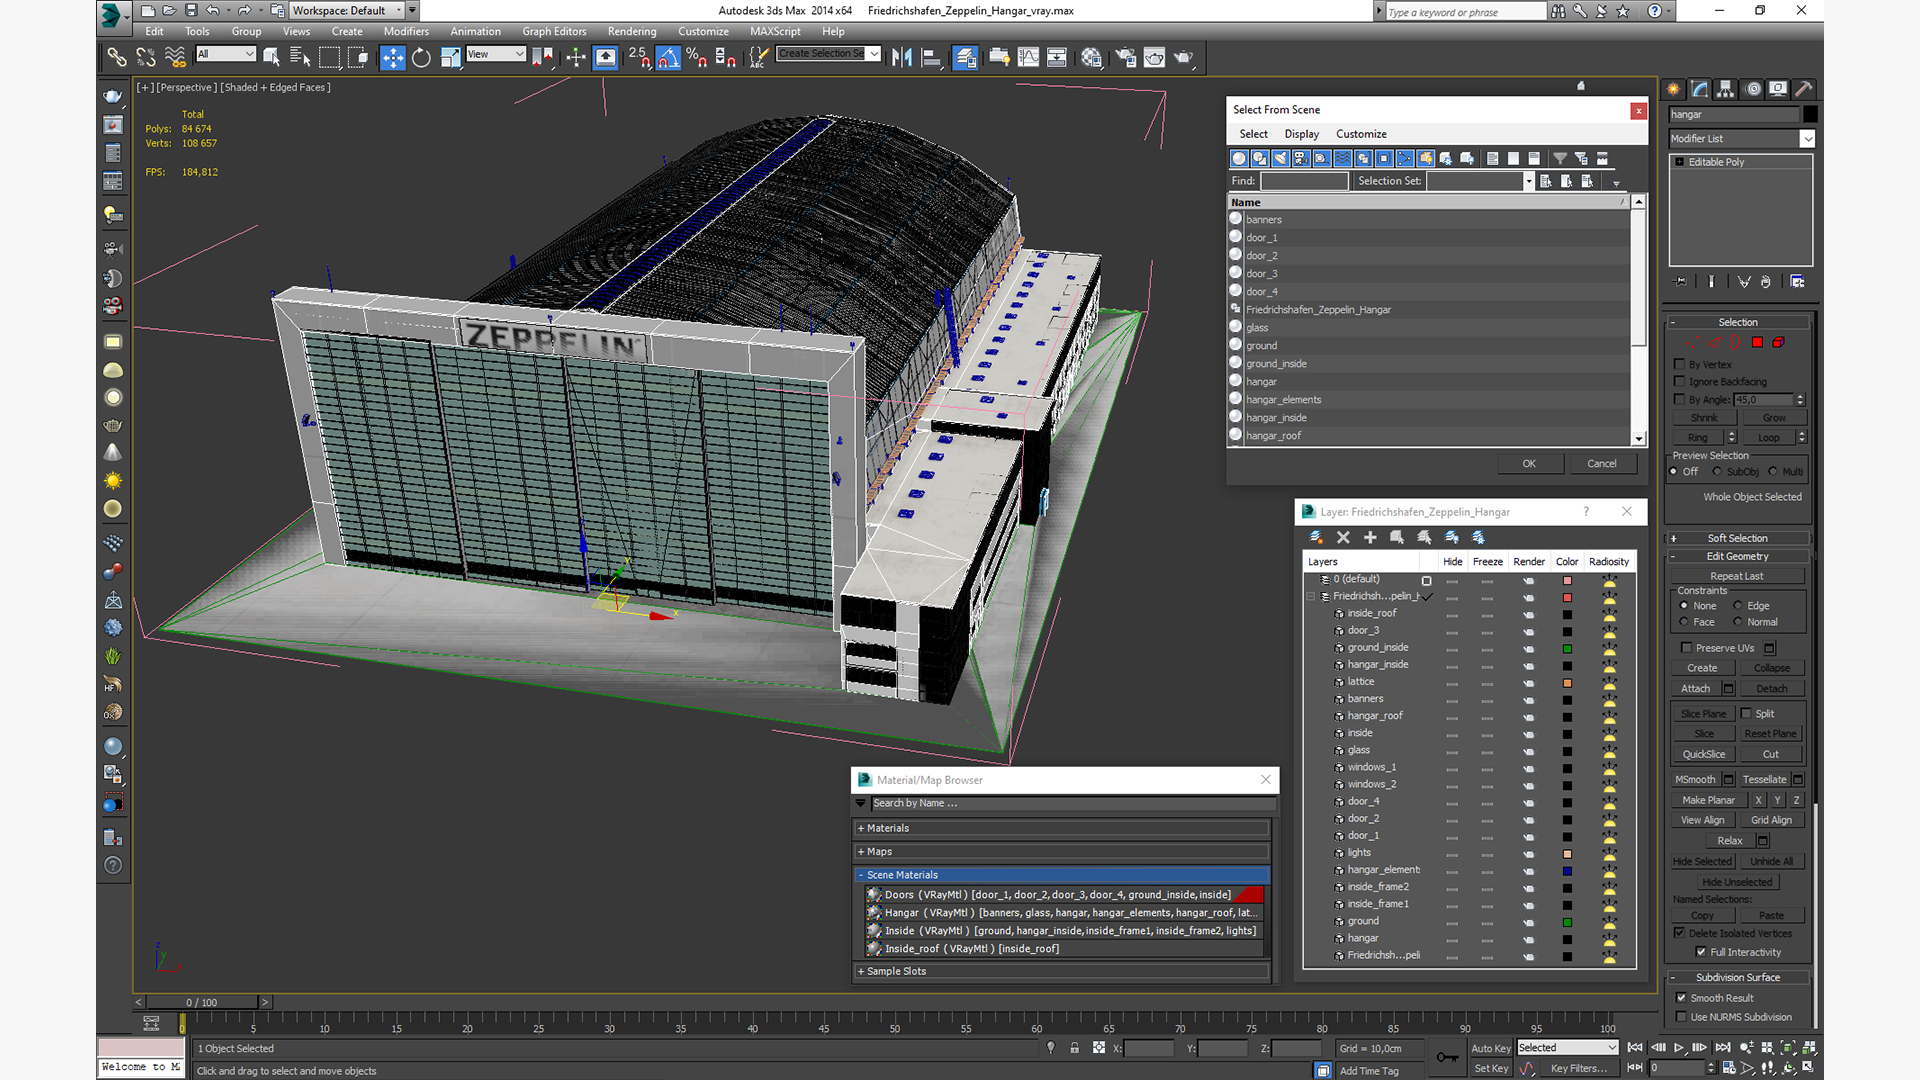The height and width of the screenshot is (1080, 1920).
Task: Select Face constraint radio button
Action: (x=1684, y=622)
